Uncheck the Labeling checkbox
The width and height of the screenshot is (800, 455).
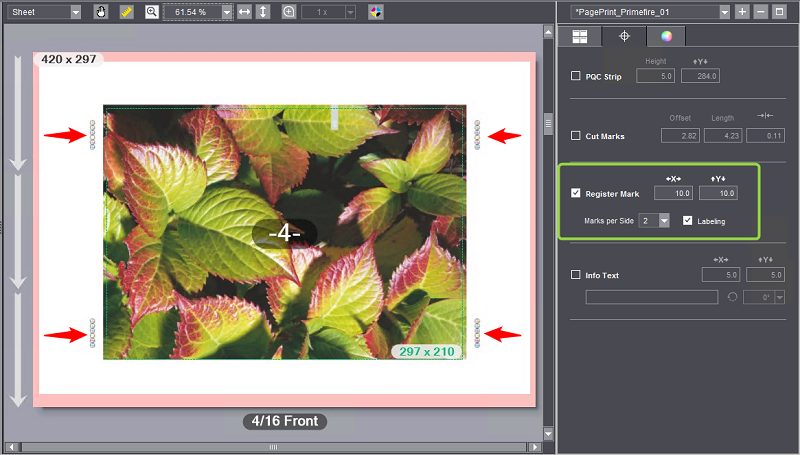[688, 221]
